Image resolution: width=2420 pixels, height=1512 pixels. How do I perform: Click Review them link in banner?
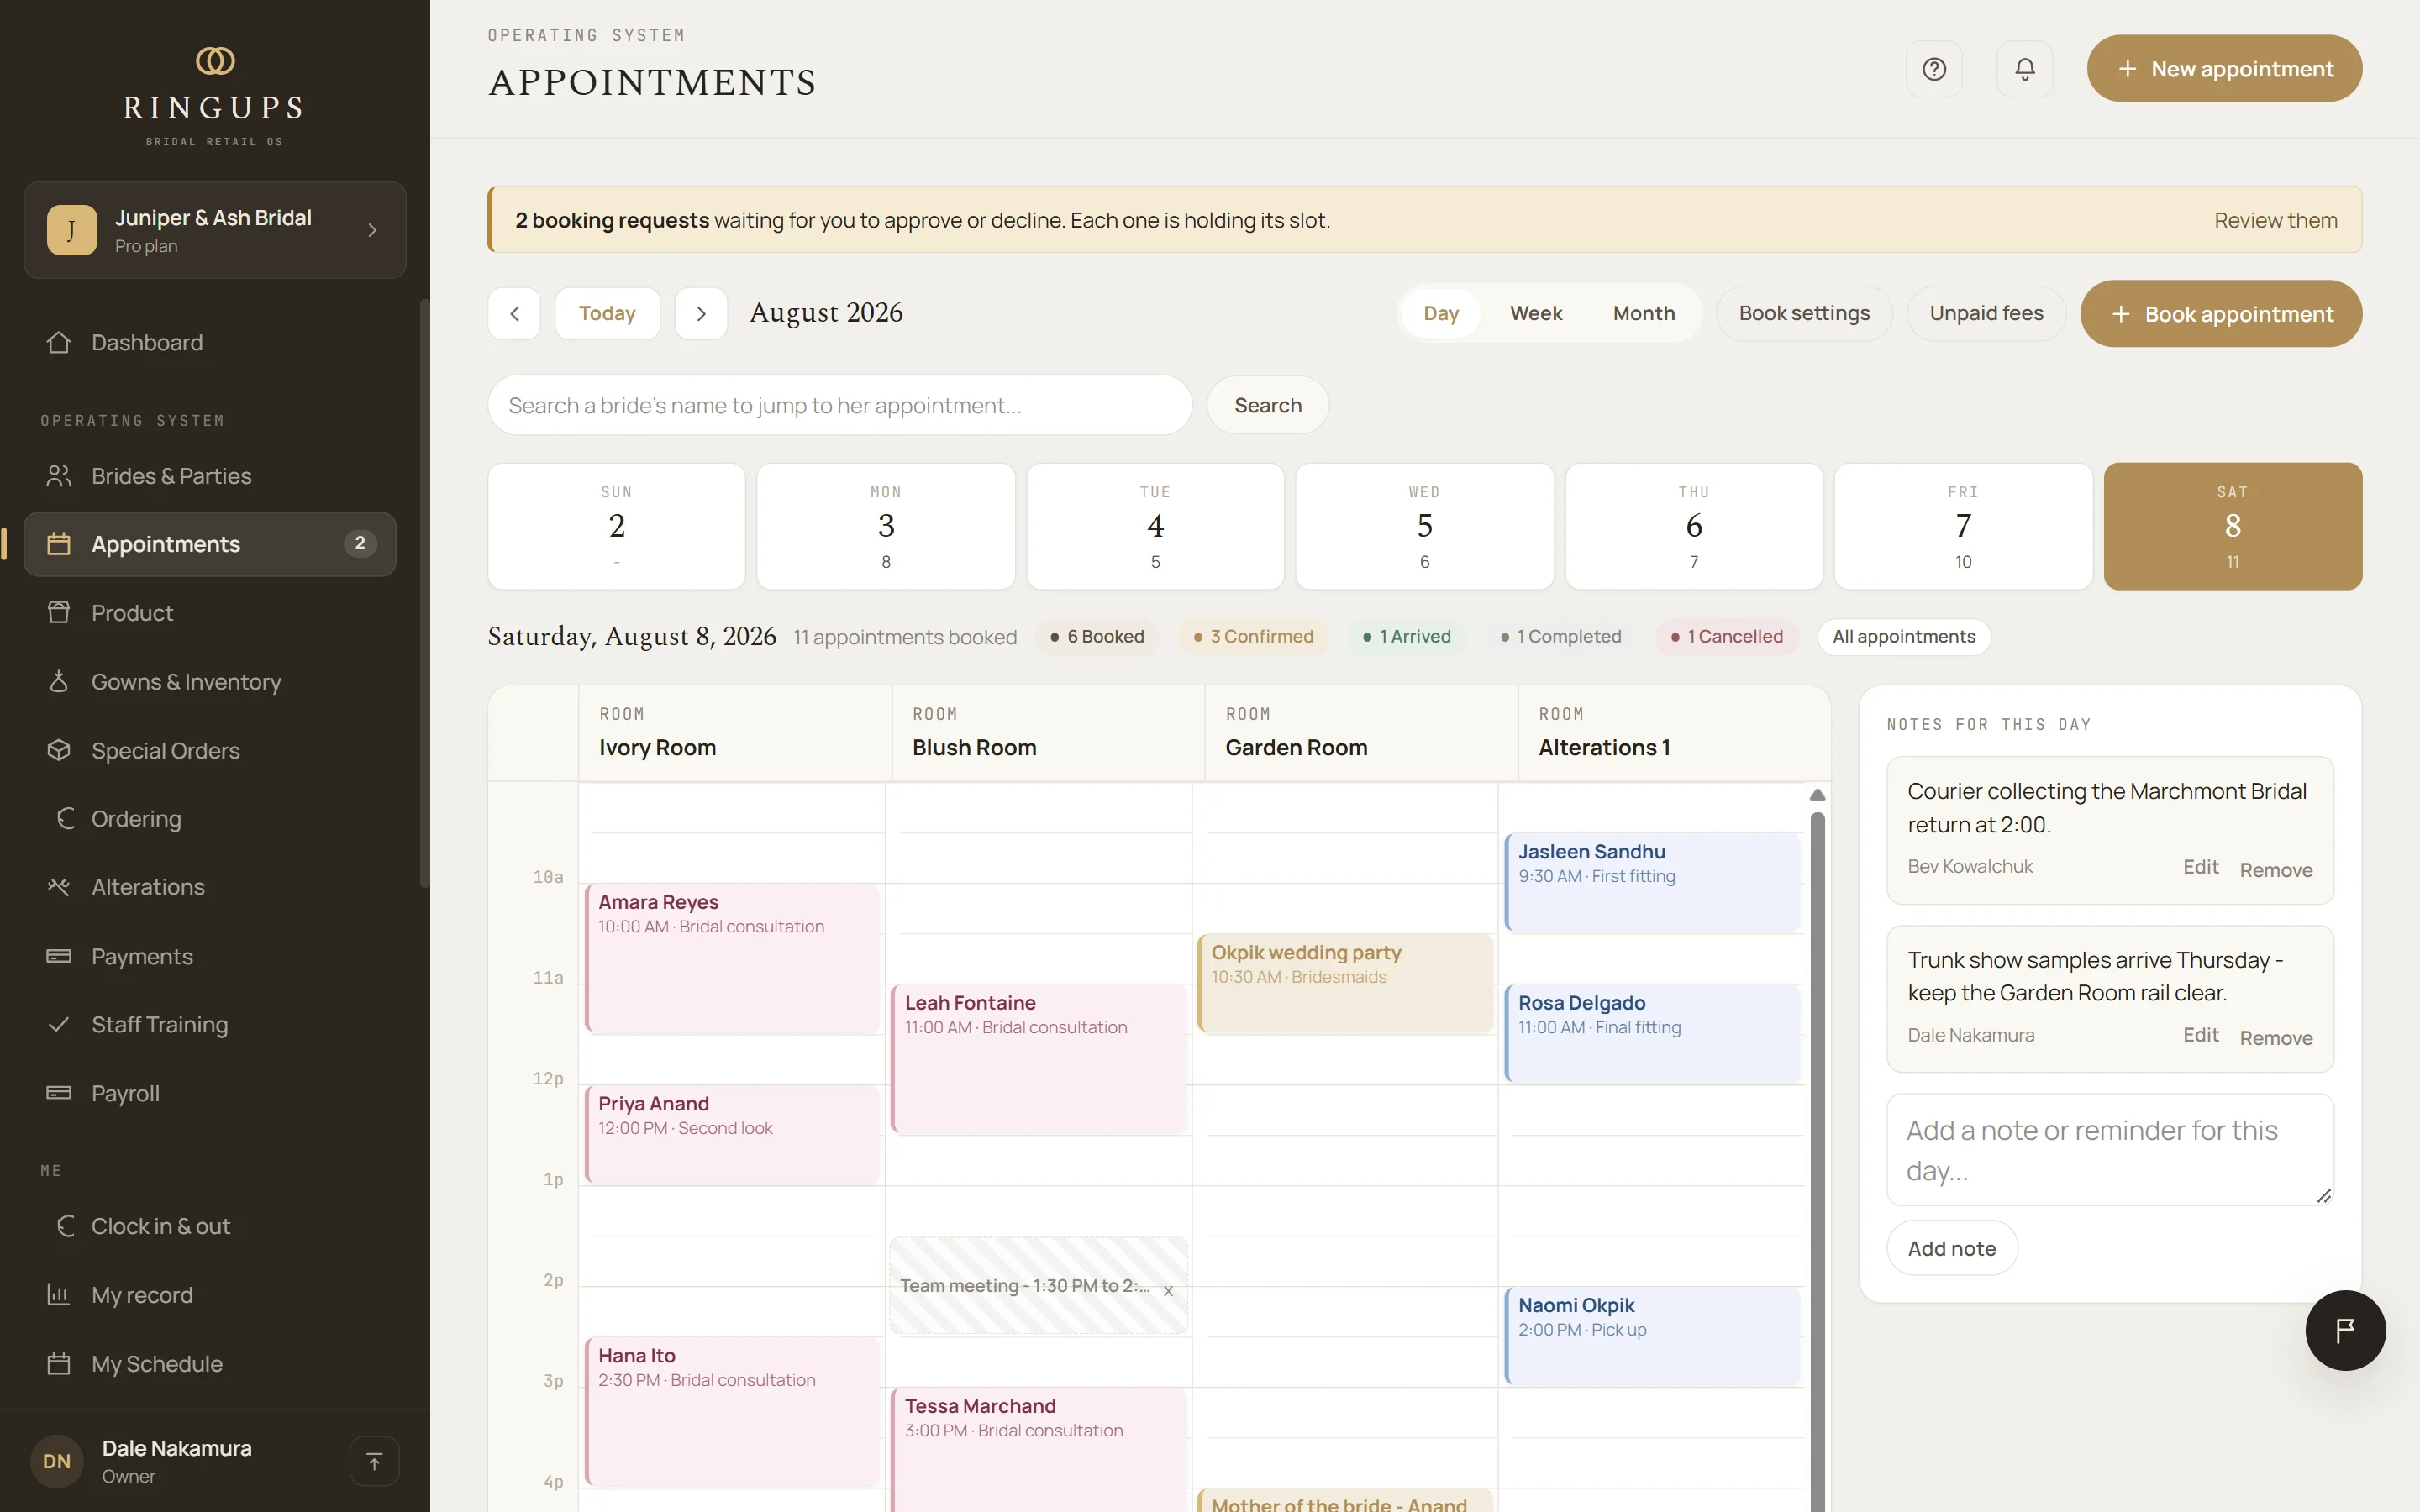pos(2275,220)
